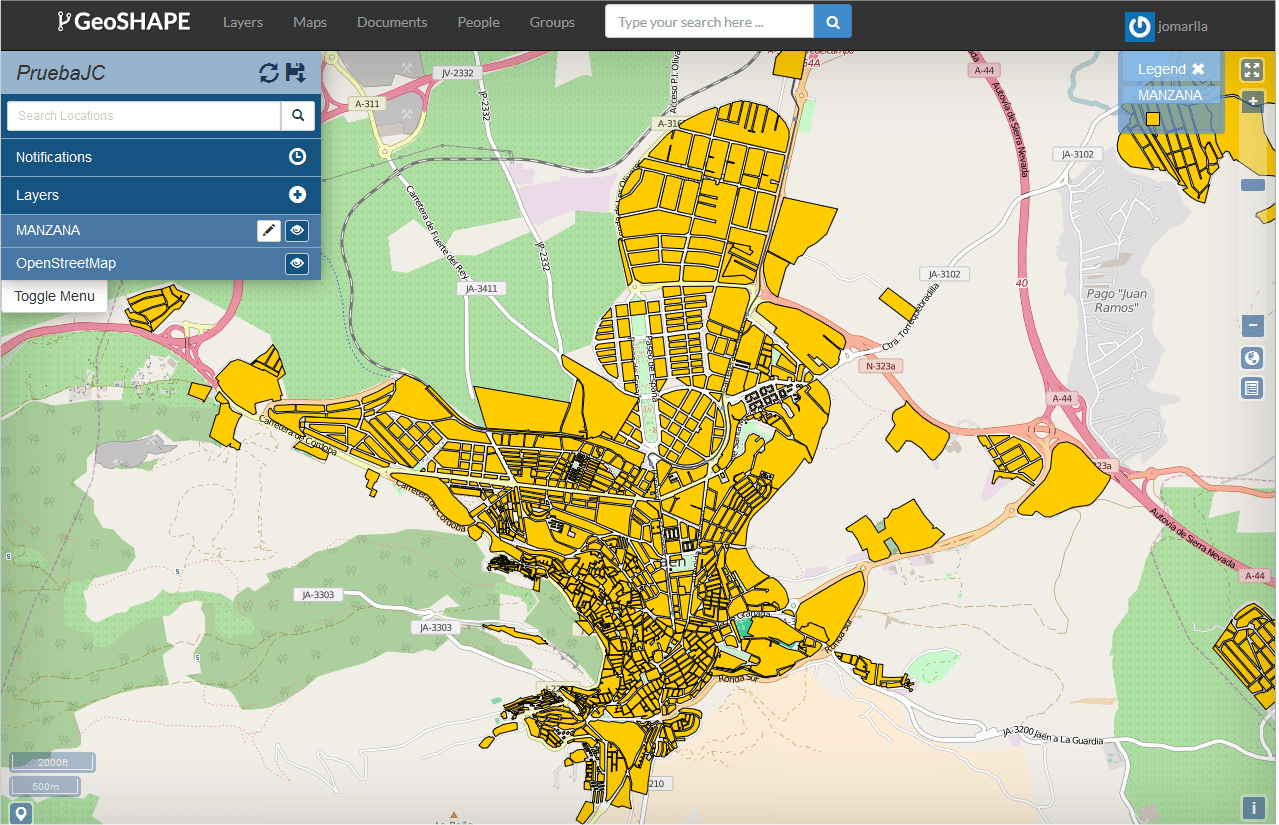Viewport: 1279px width, 825px height.
Task: Open the Groups nav menu item
Action: click(x=552, y=22)
